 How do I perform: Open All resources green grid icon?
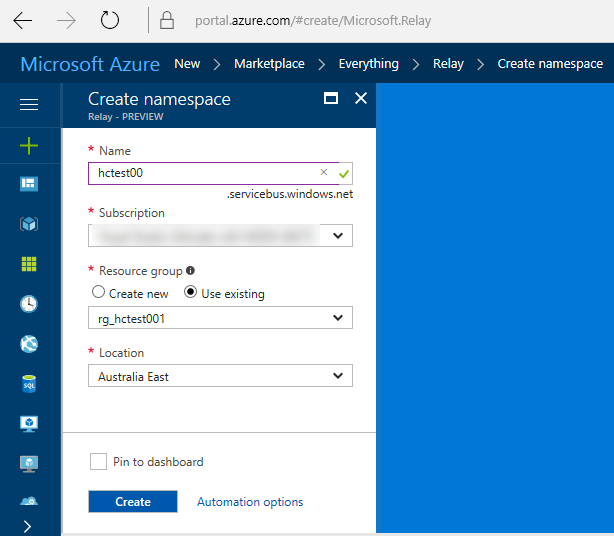29,264
